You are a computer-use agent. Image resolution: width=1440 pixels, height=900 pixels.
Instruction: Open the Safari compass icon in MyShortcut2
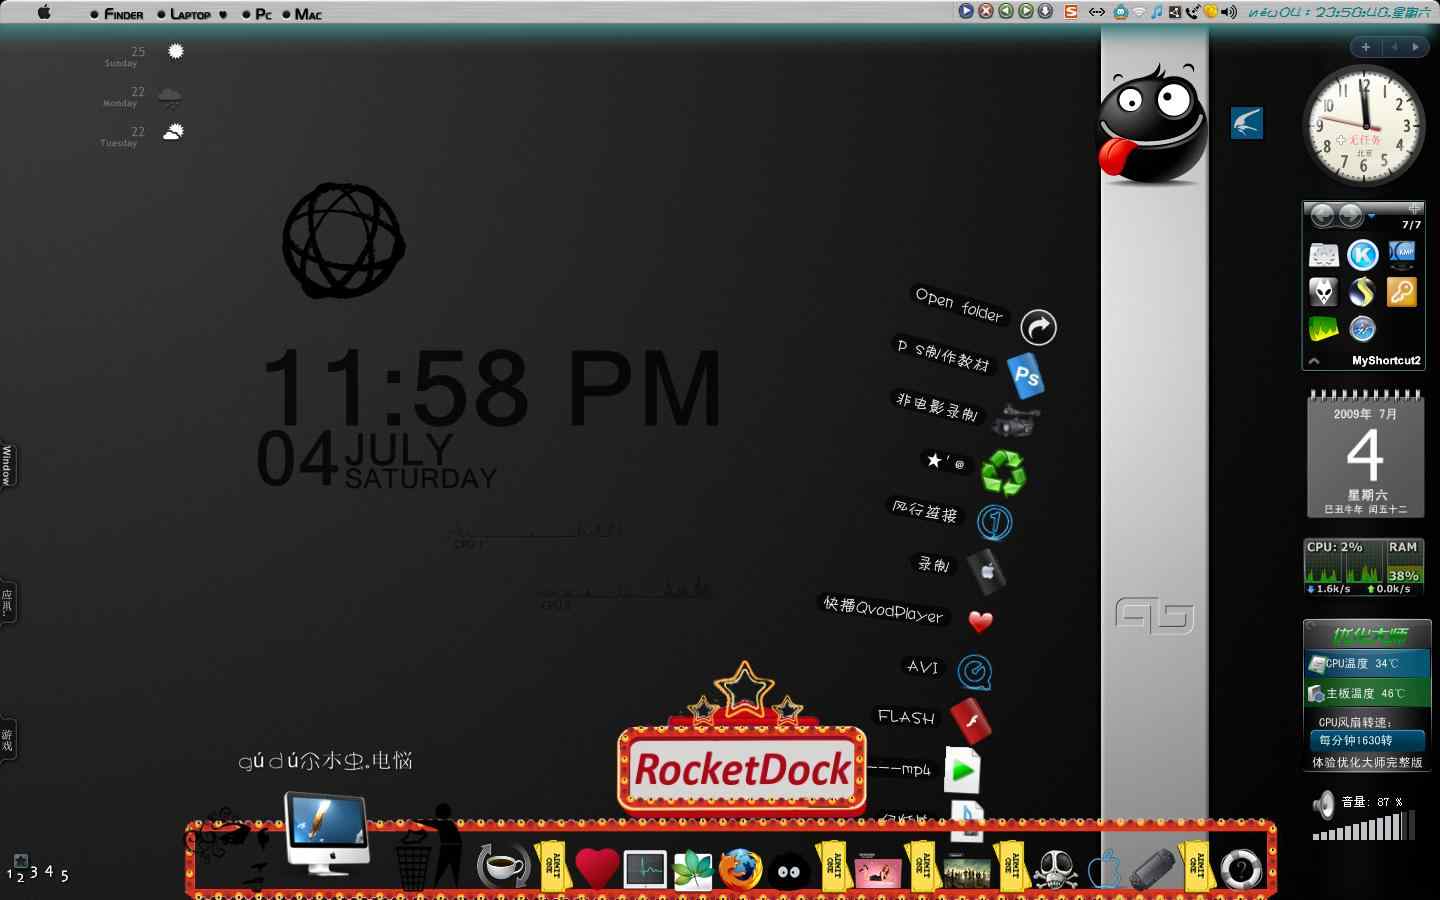click(x=1362, y=328)
